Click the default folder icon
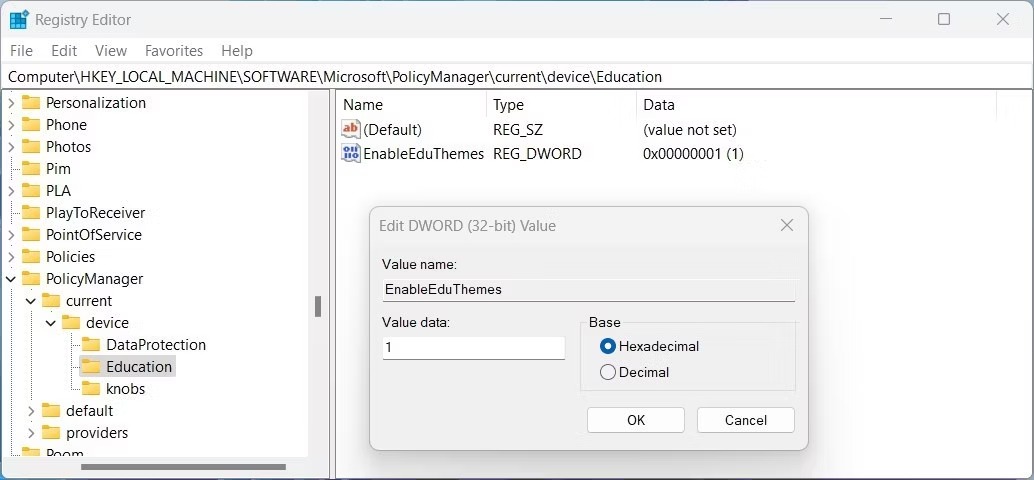Image resolution: width=1034 pixels, height=480 pixels. [x=51, y=411]
